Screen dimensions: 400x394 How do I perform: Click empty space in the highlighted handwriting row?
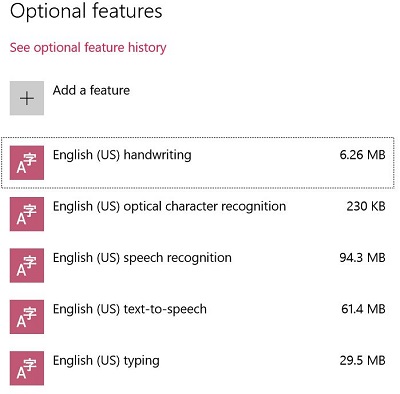(x=263, y=170)
